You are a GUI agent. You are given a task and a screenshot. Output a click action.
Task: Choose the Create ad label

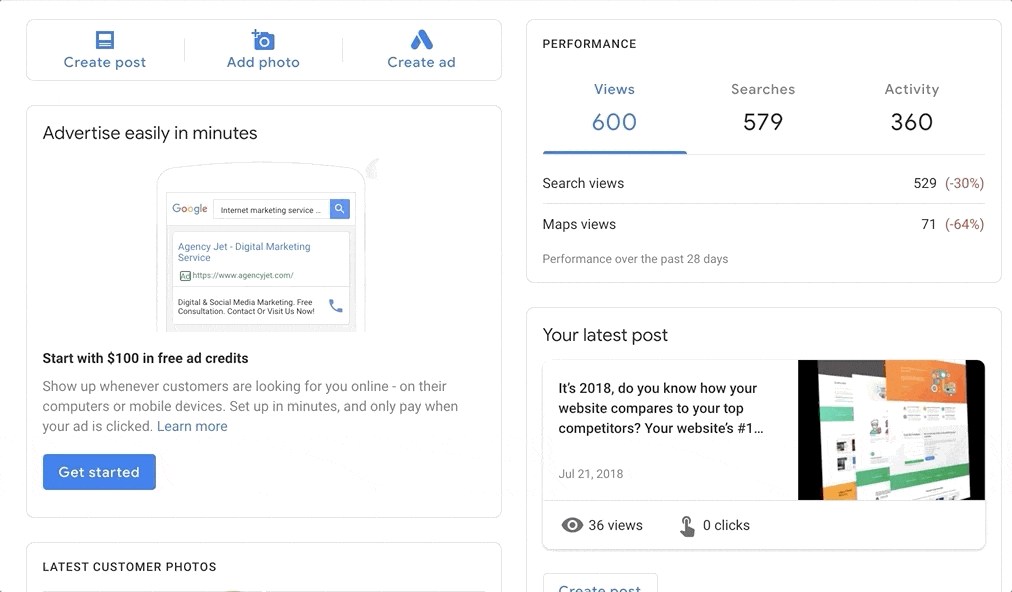point(421,63)
